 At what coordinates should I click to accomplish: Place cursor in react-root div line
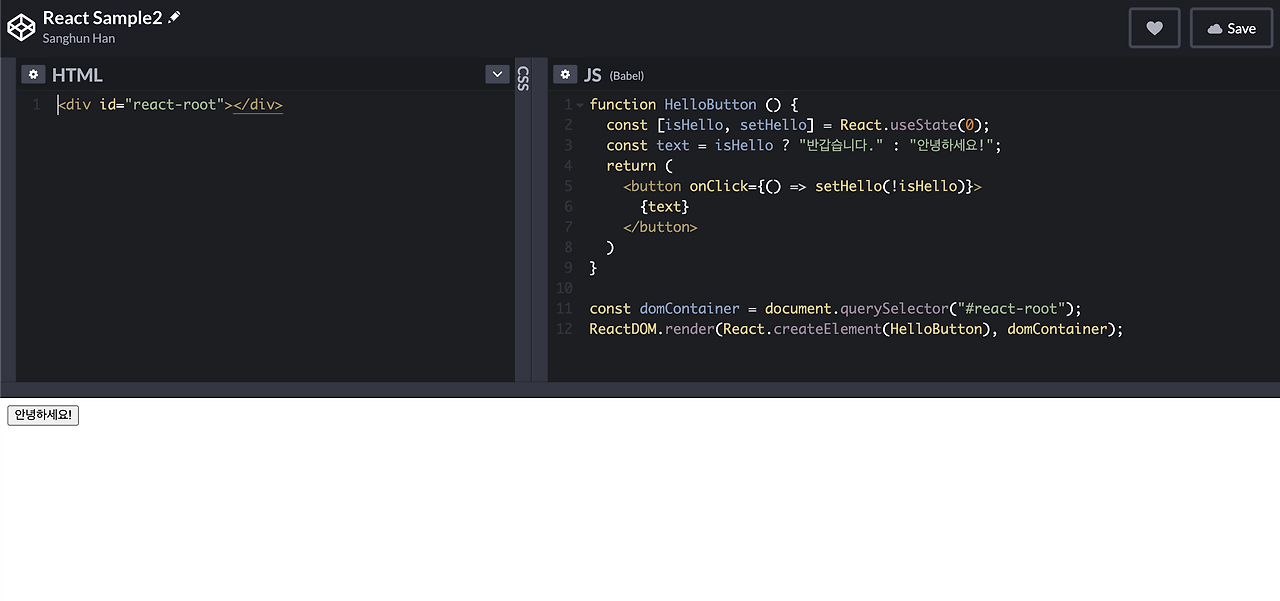[x=170, y=104]
